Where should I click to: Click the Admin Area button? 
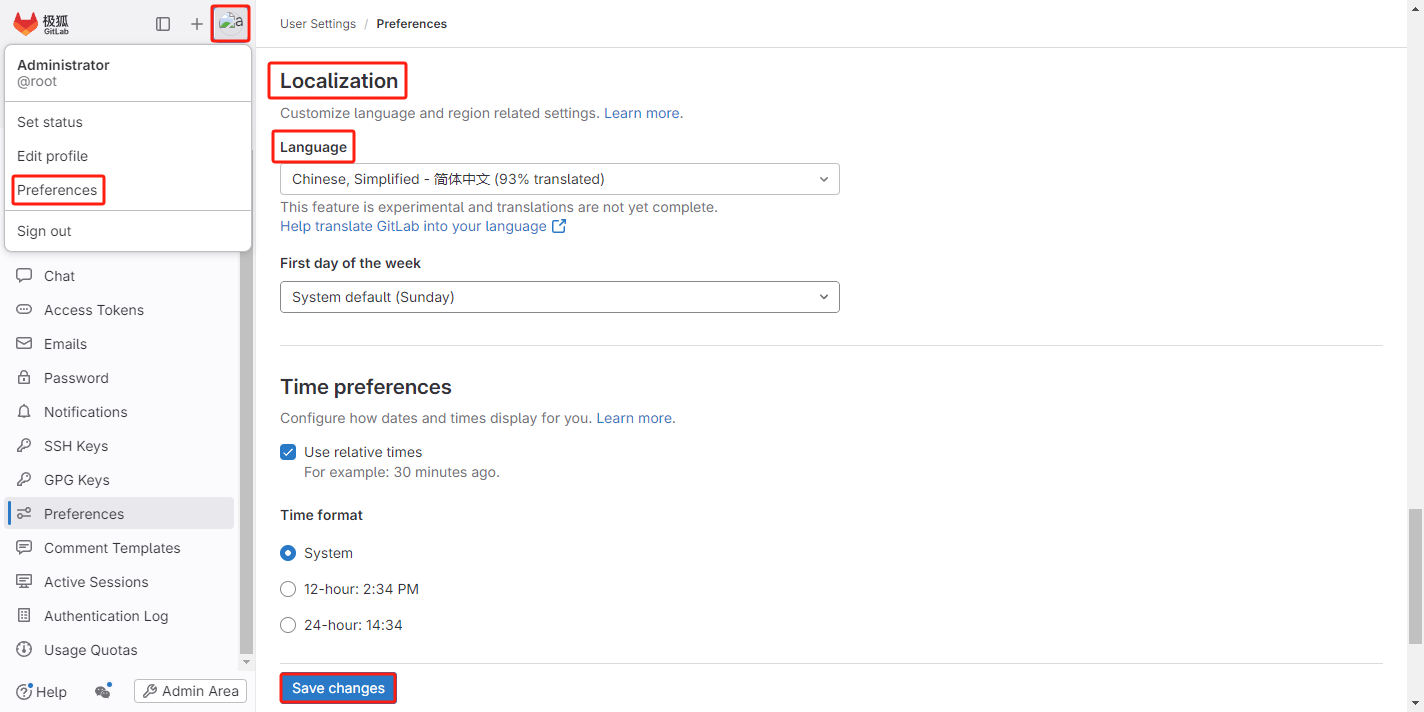coord(190,691)
